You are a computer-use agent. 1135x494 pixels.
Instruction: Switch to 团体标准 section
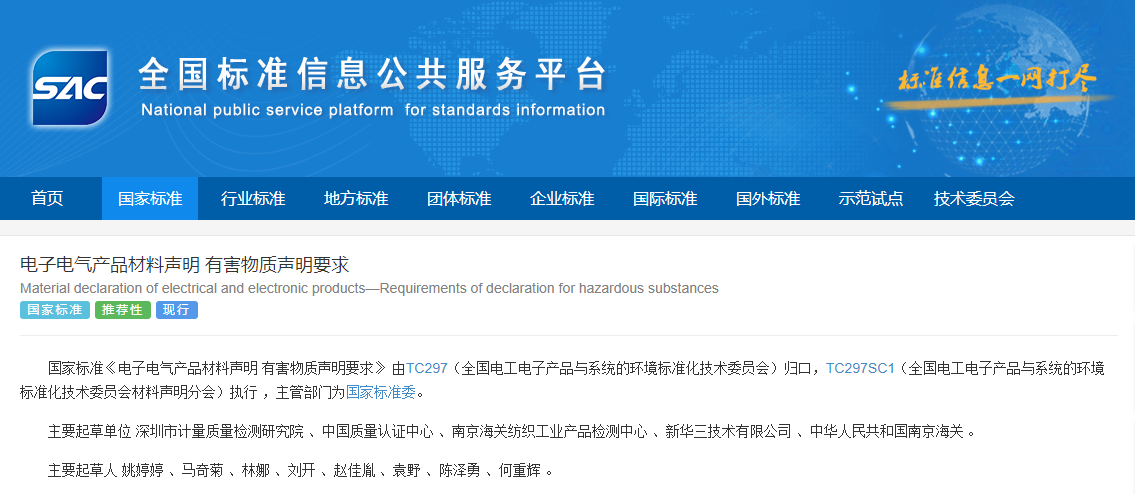click(459, 198)
